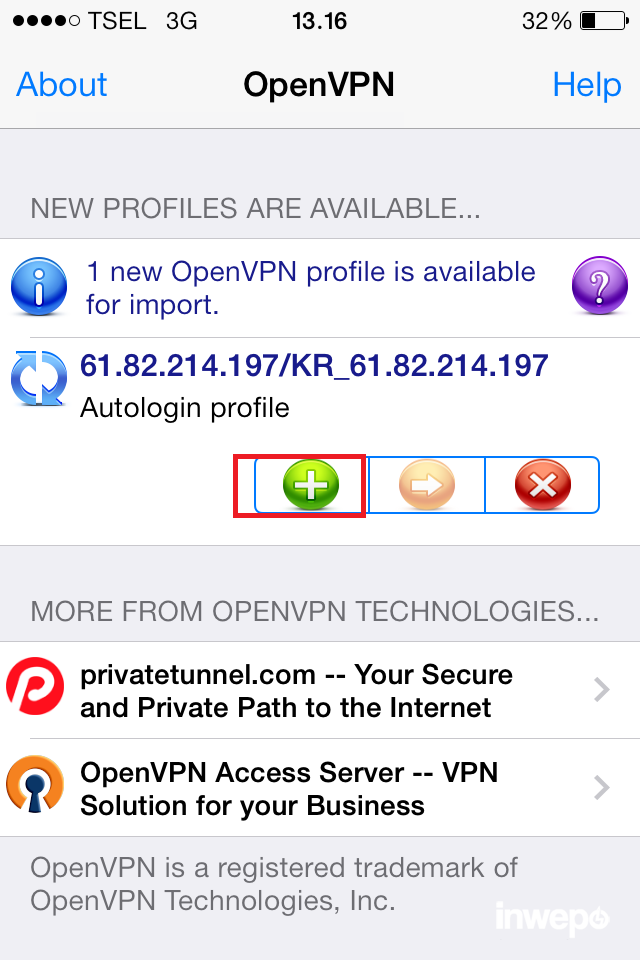Image resolution: width=640 pixels, height=960 pixels.
Task: Tap the green plus import profile icon
Action: click(x=311, y=485)
